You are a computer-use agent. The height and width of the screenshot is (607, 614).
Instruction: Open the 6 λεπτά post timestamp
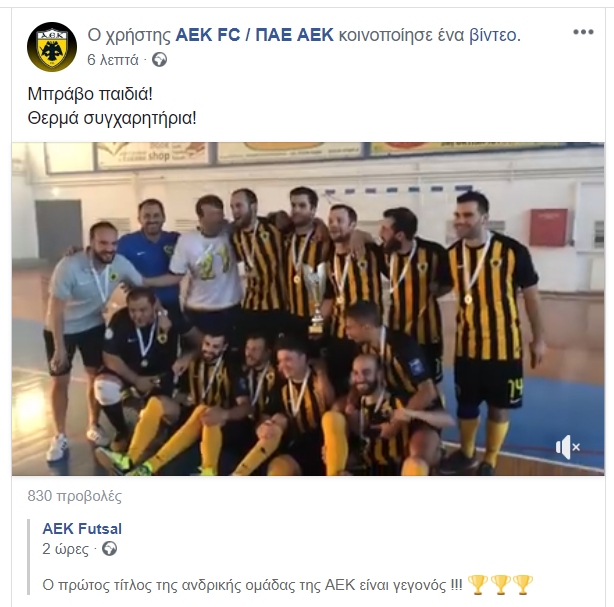click(x=113, y=60)
